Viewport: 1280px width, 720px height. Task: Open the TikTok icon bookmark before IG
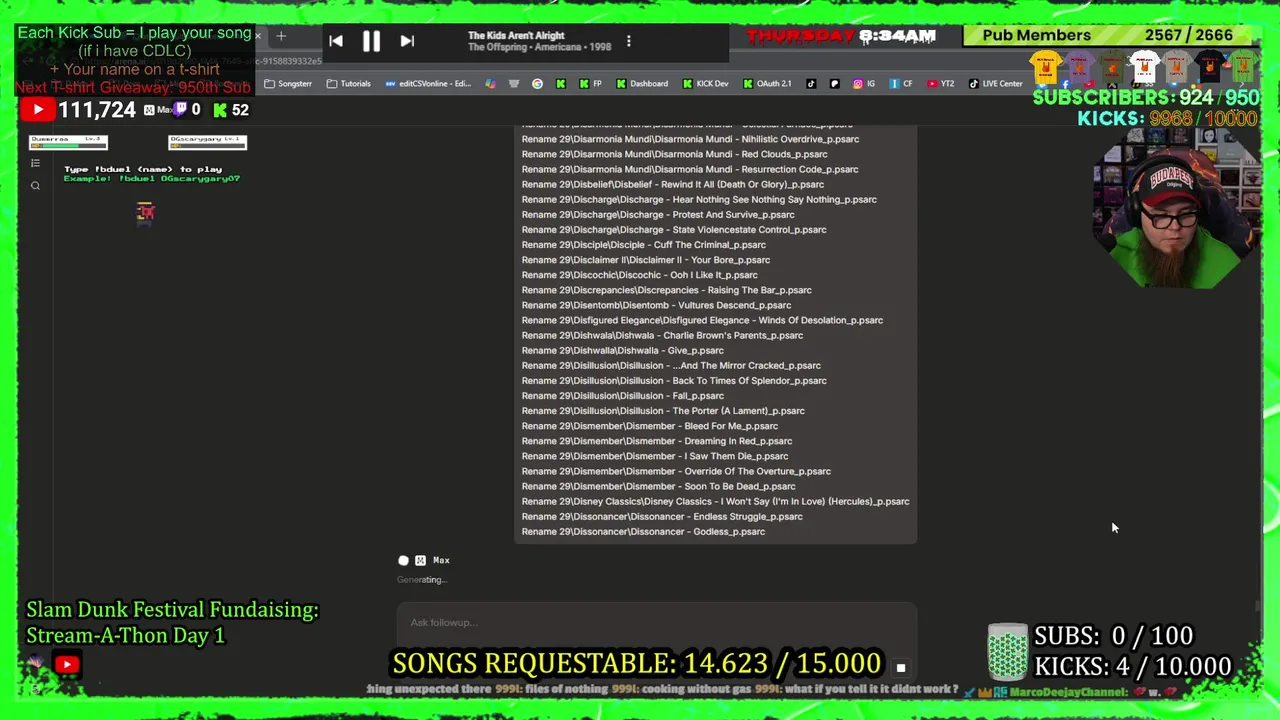click(x=811, y=84)
